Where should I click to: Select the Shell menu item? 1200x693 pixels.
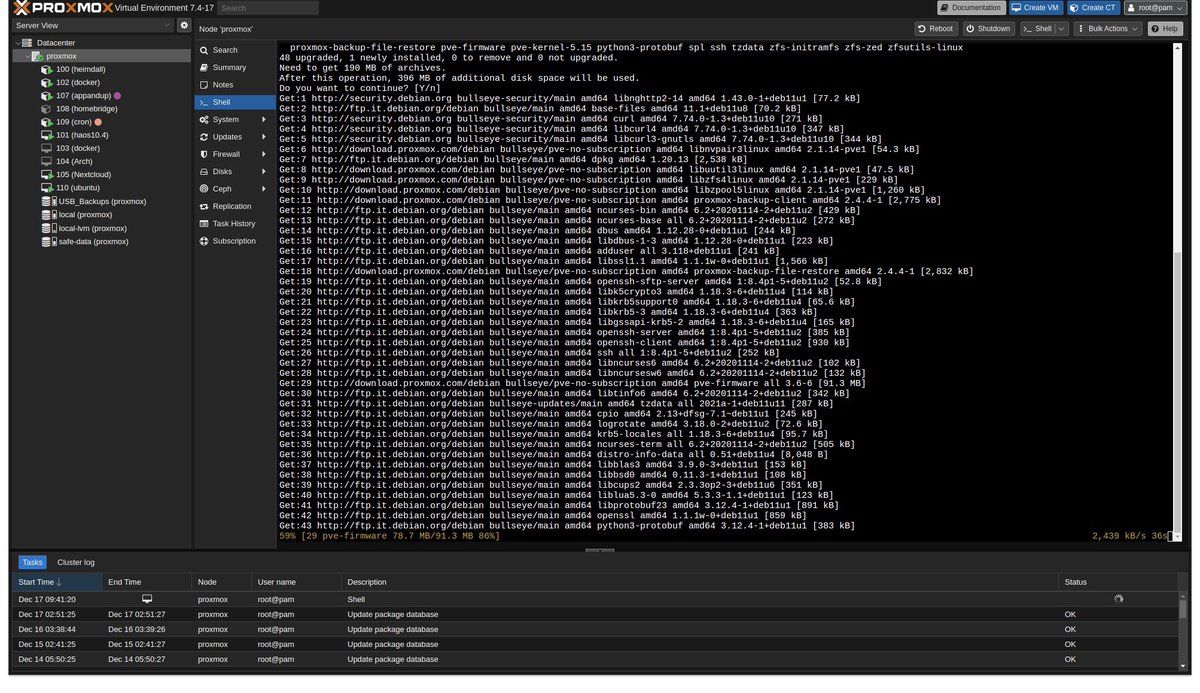(235, 102)
